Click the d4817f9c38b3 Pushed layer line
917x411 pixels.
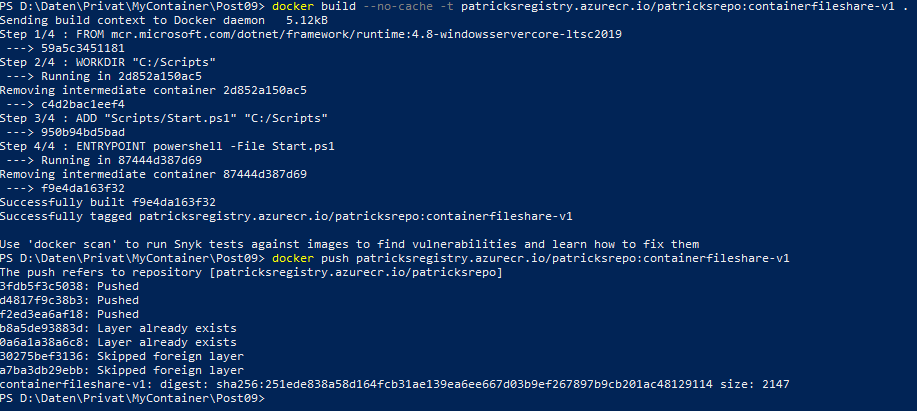tap(70, 301)
